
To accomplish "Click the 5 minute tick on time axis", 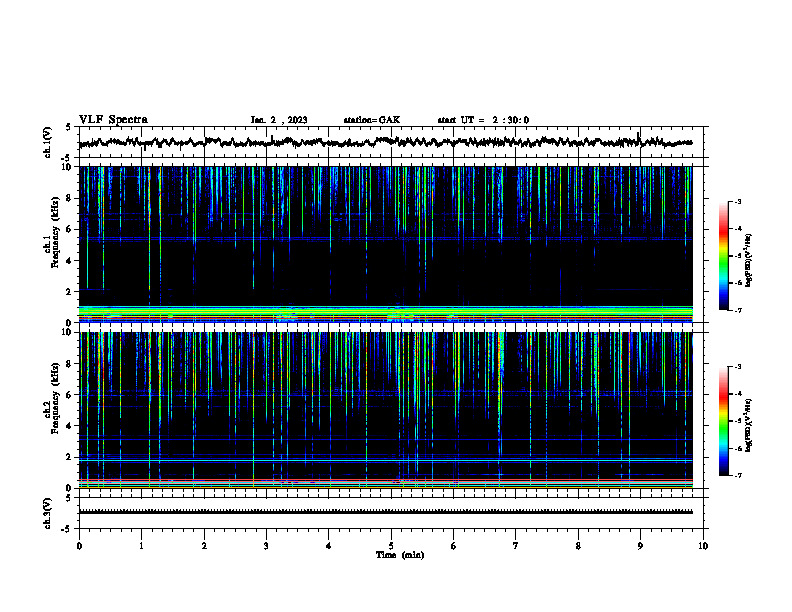I will click(391, 546).
